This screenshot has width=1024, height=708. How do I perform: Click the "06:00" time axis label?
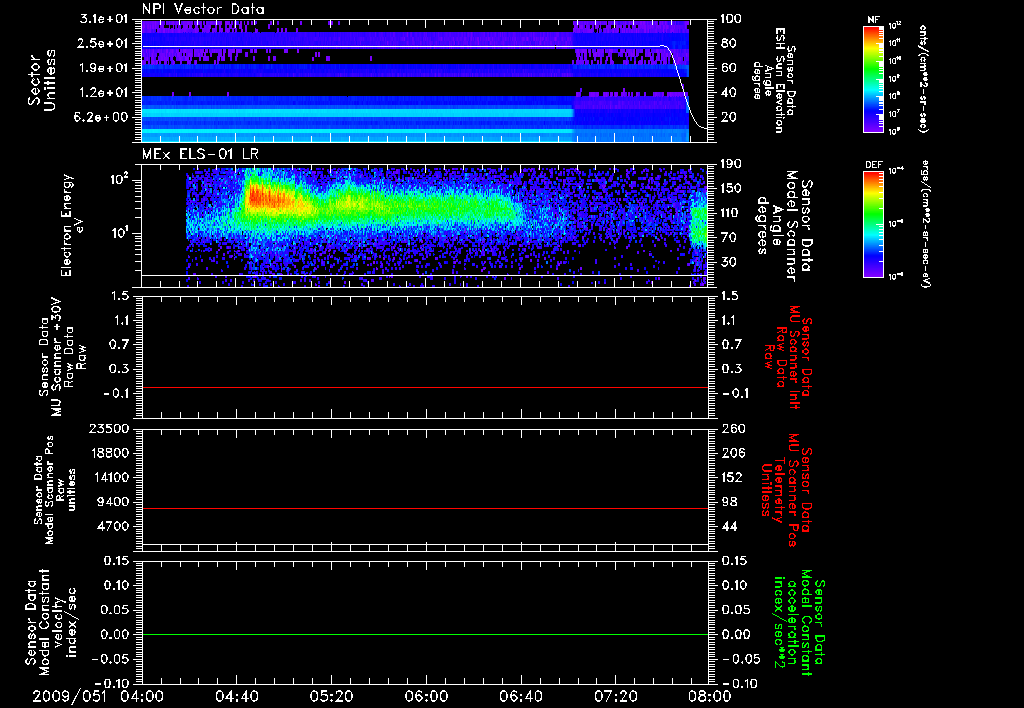[x=426, y=696]
